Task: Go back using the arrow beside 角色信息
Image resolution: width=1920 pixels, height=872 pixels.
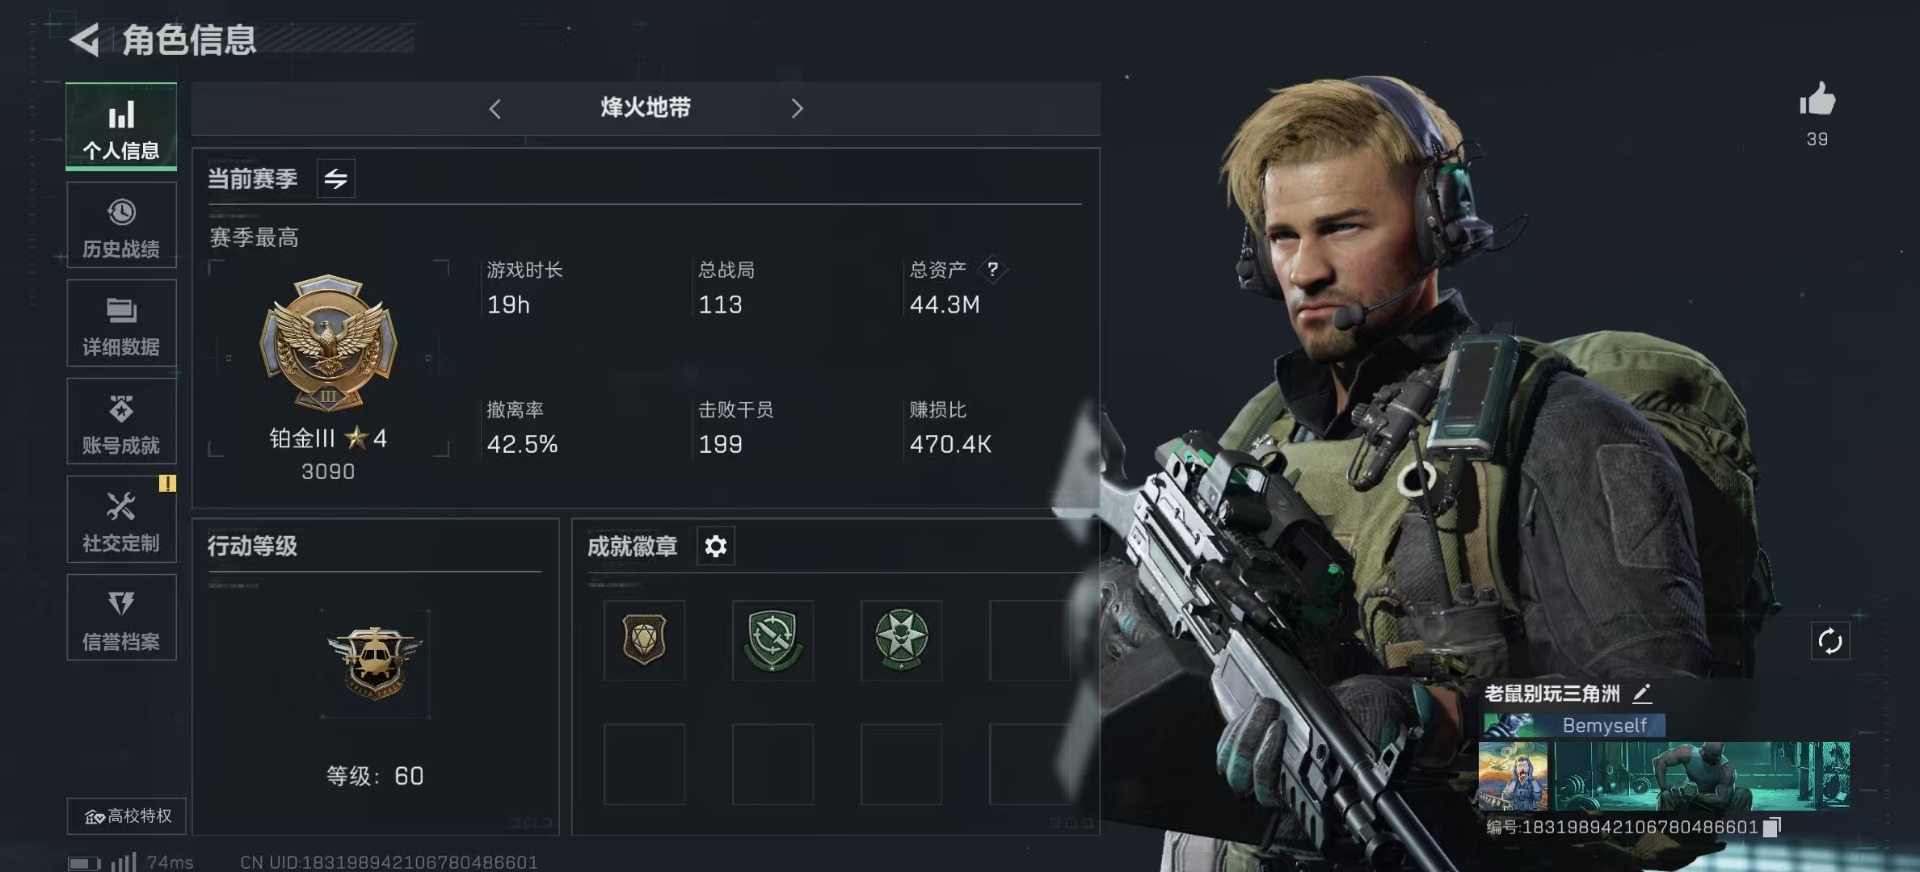Action: (85, 40)
